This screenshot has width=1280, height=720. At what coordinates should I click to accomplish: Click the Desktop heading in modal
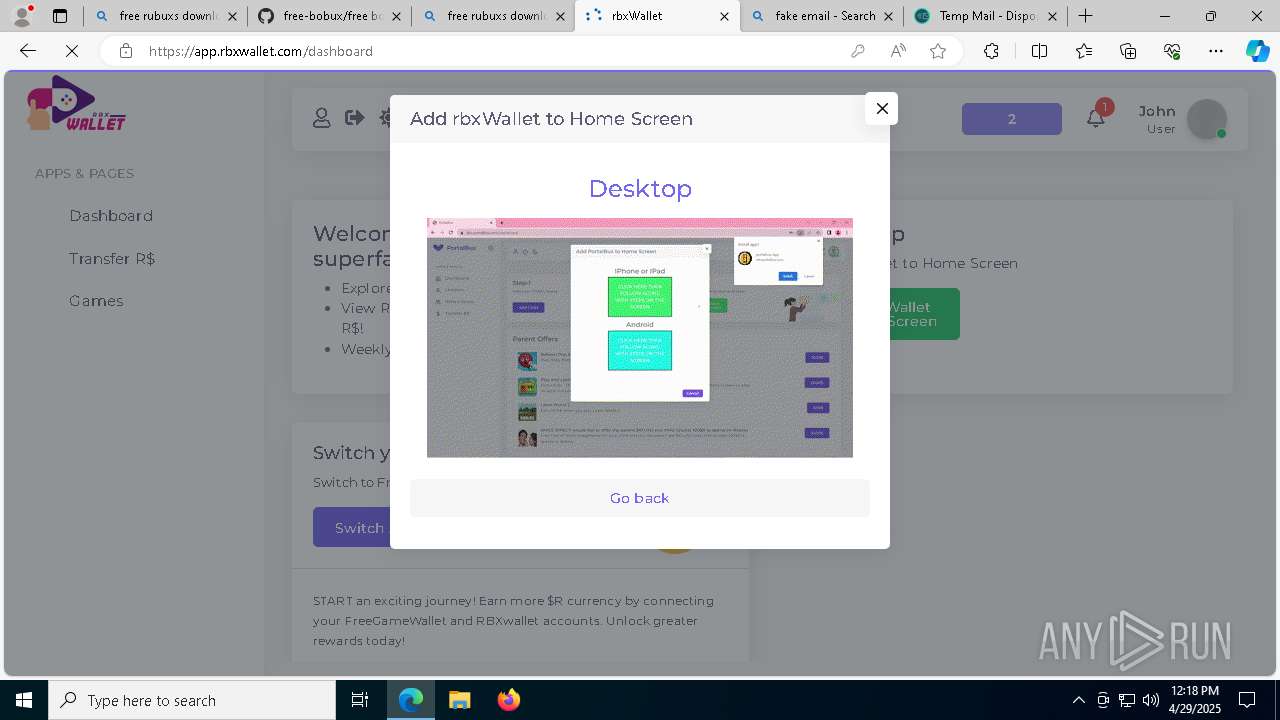pos(640,188)
